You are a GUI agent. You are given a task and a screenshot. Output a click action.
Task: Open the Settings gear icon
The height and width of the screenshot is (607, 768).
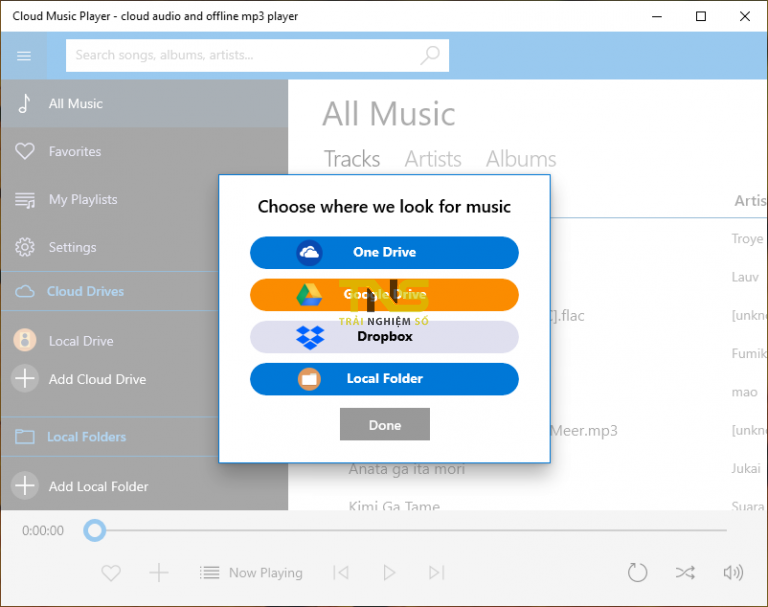click(24, 247)
